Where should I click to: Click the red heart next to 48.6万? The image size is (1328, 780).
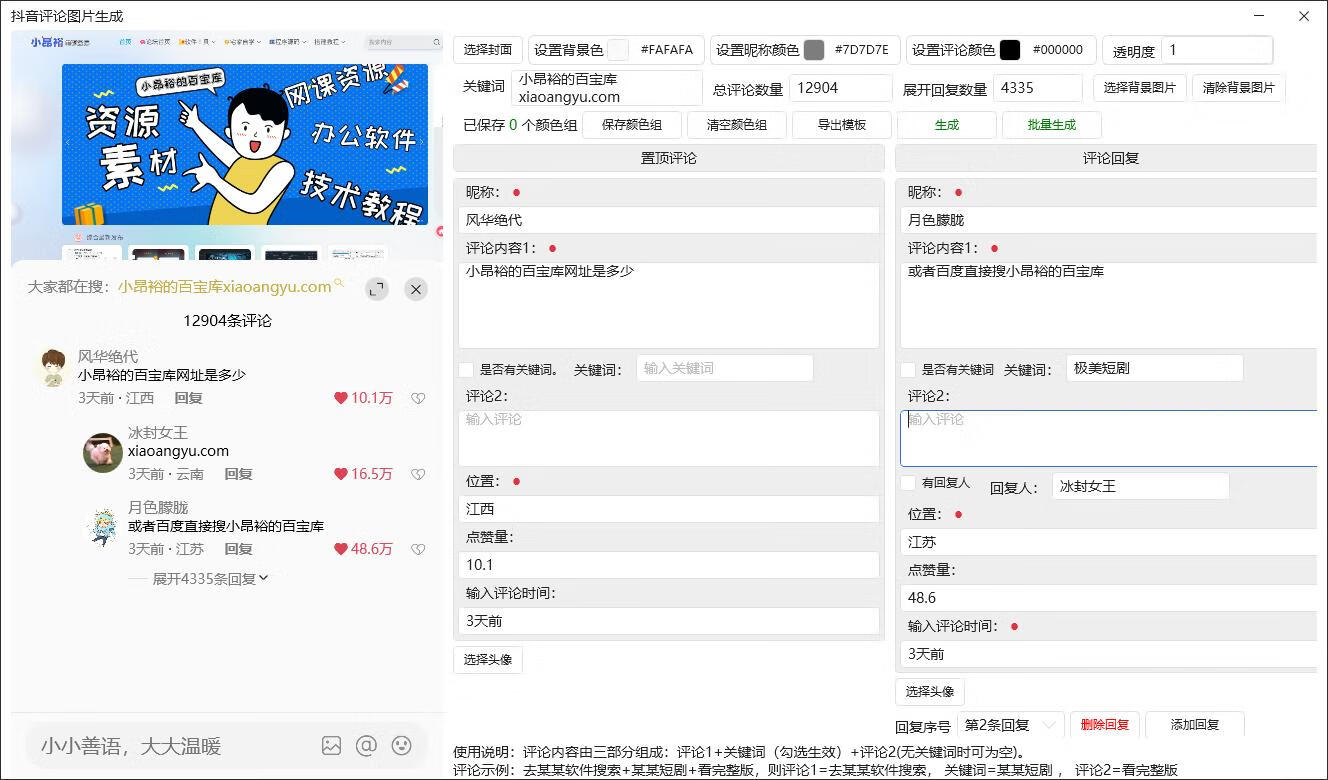(341, 549)
